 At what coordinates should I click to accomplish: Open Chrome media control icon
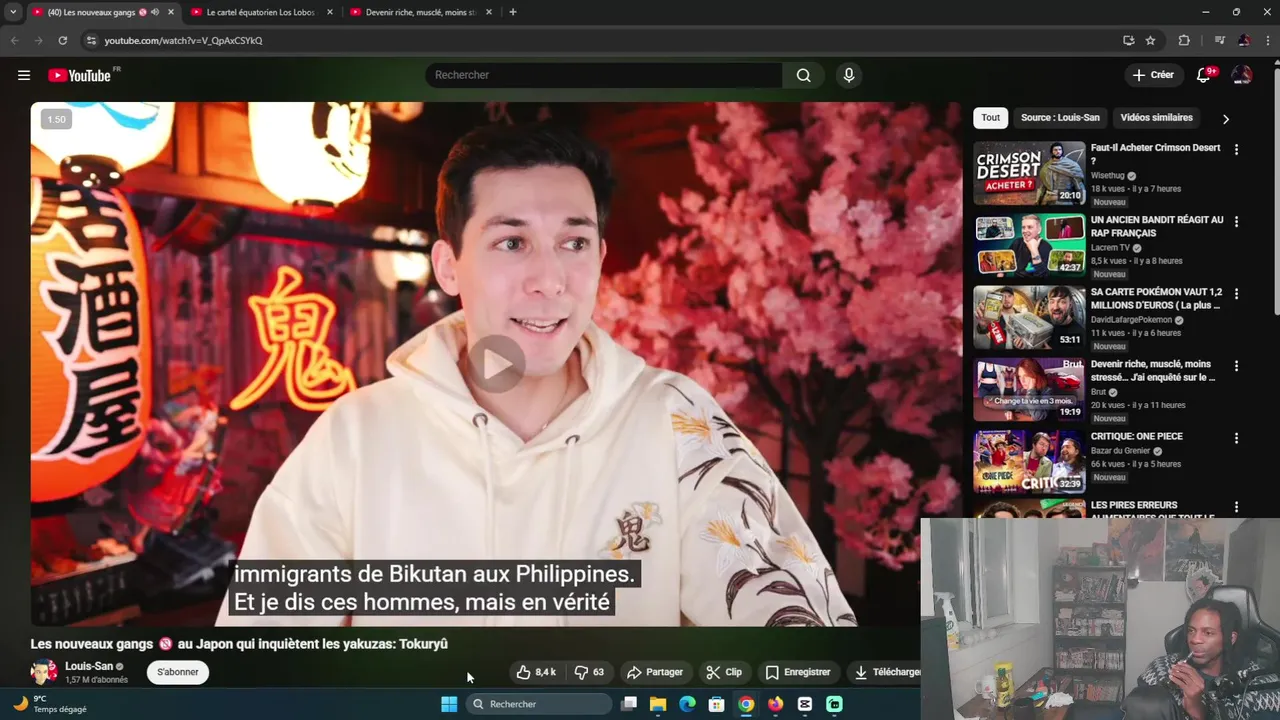pyautogui.click(x=1219, y=40)
